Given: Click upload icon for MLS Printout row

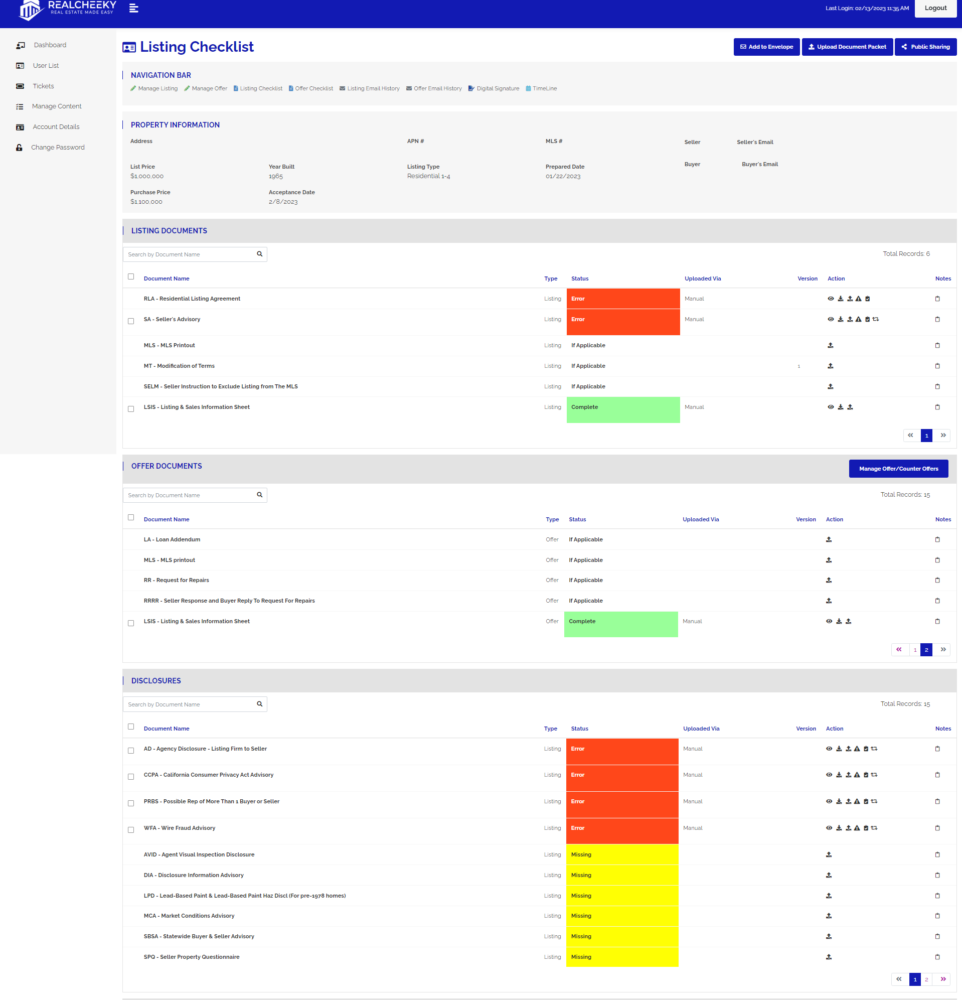Looking at the screenshot, I should (830, 345).
